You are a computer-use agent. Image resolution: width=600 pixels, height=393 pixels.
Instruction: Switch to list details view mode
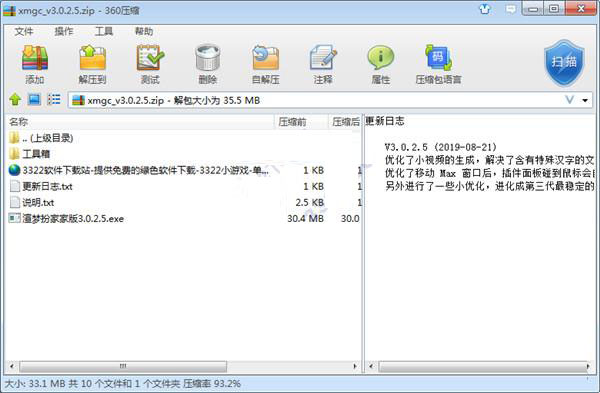54,100
